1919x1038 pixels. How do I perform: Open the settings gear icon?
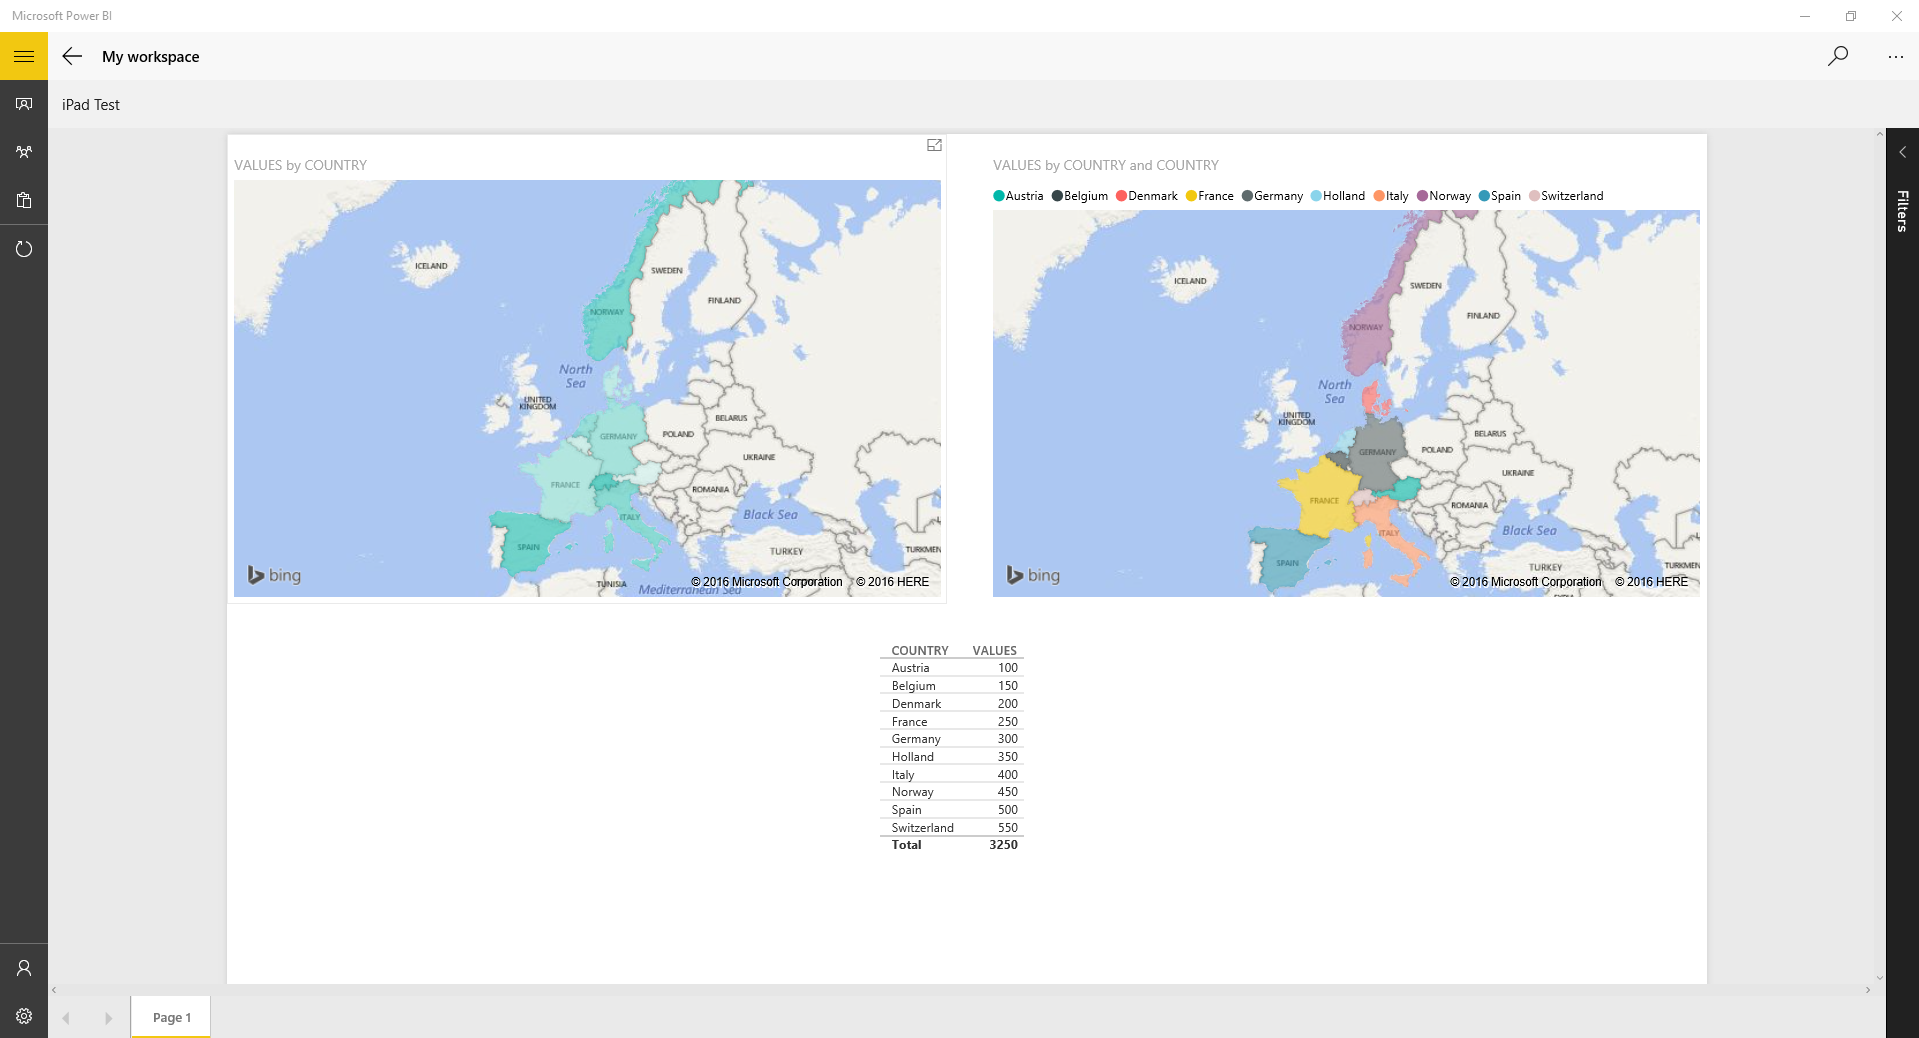click(24, 1016)
